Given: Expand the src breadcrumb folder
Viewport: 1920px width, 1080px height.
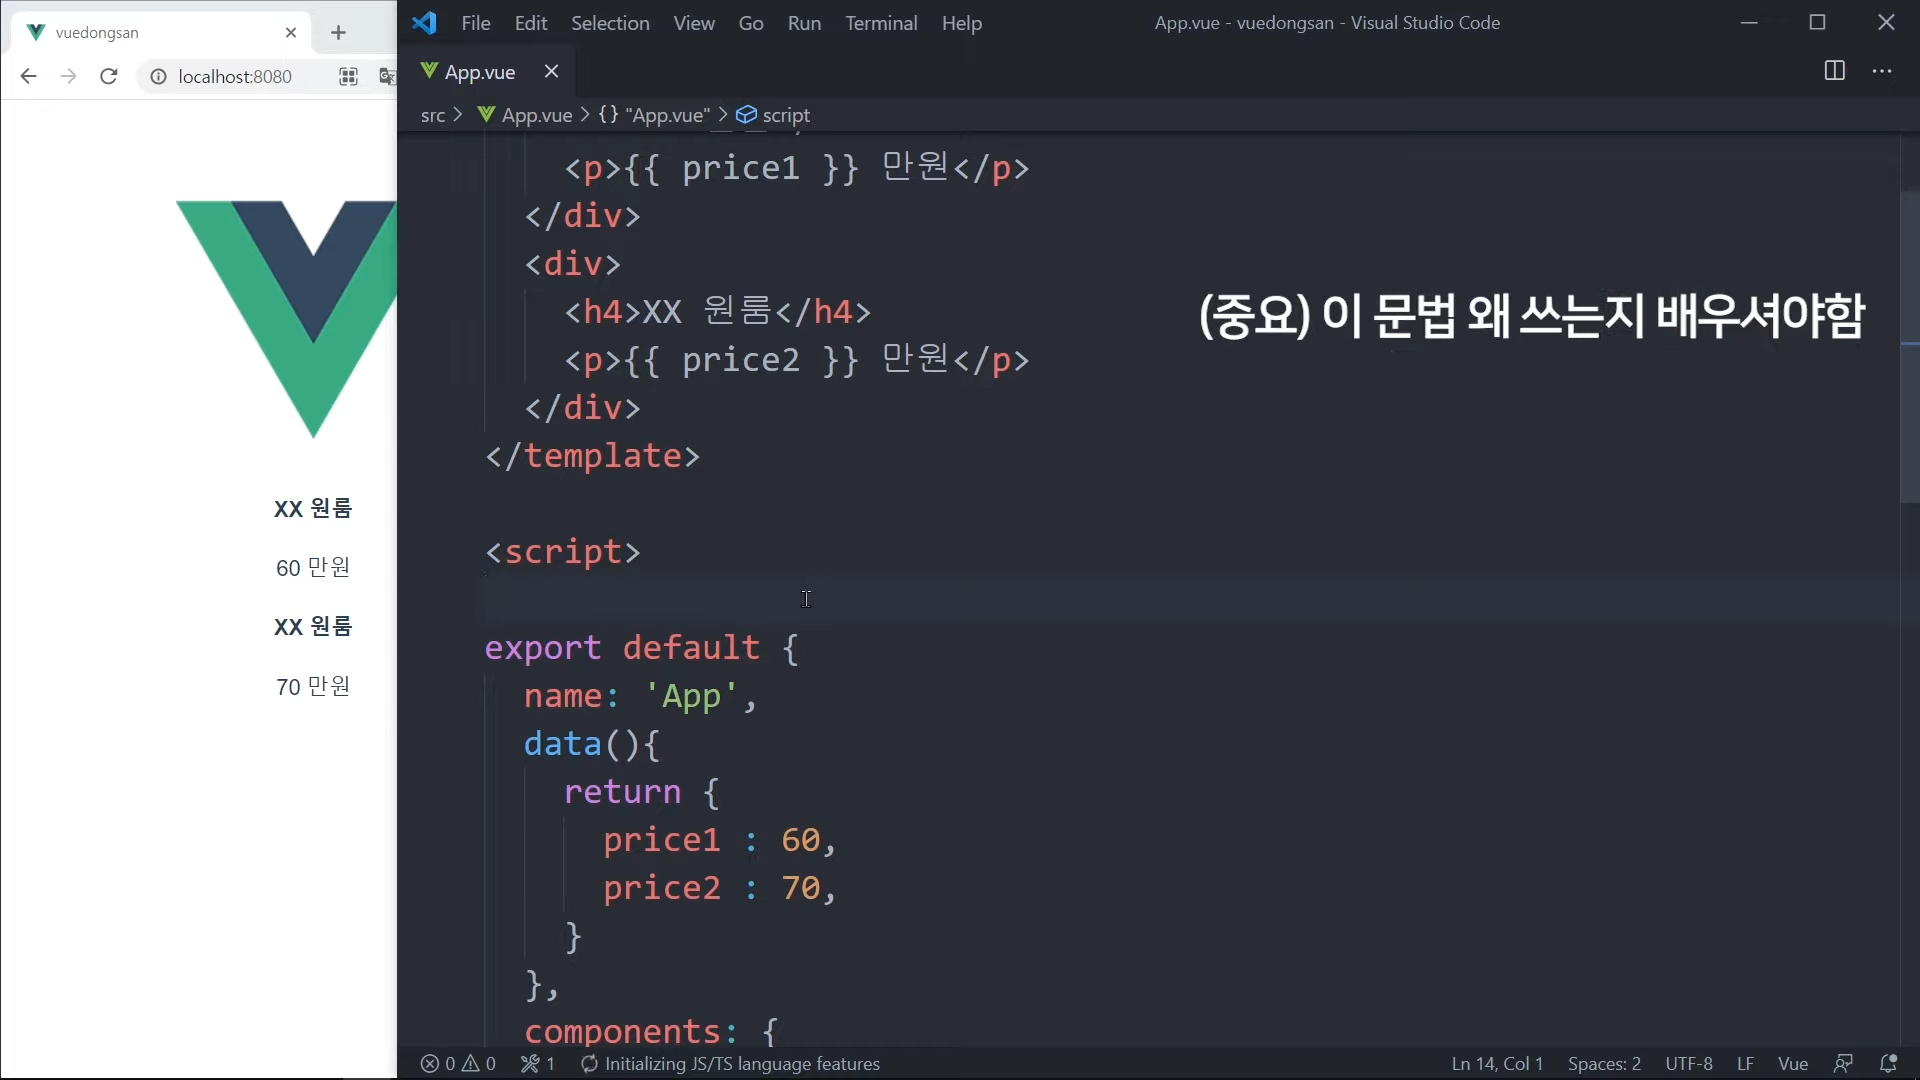Looking at the screenshot, I should 432,115.
